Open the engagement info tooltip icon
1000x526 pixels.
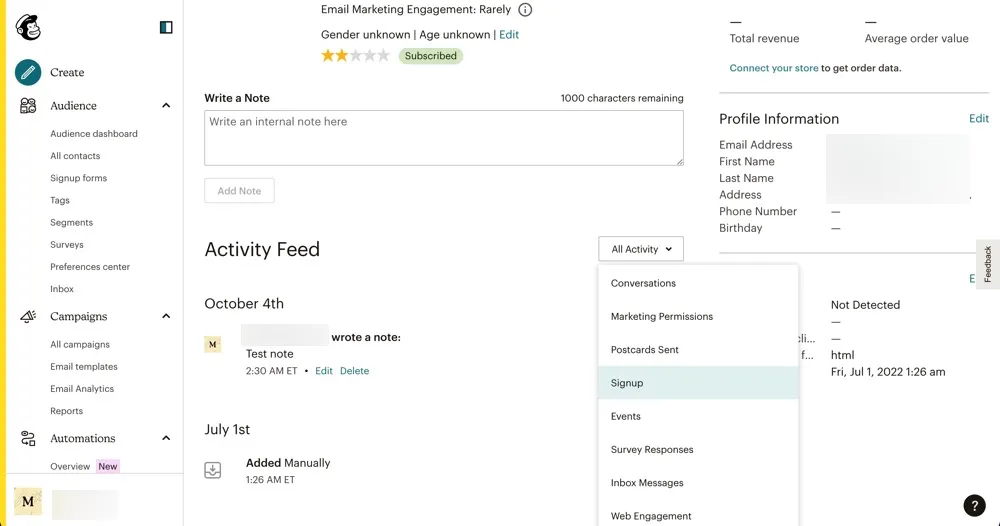(525, 10)
